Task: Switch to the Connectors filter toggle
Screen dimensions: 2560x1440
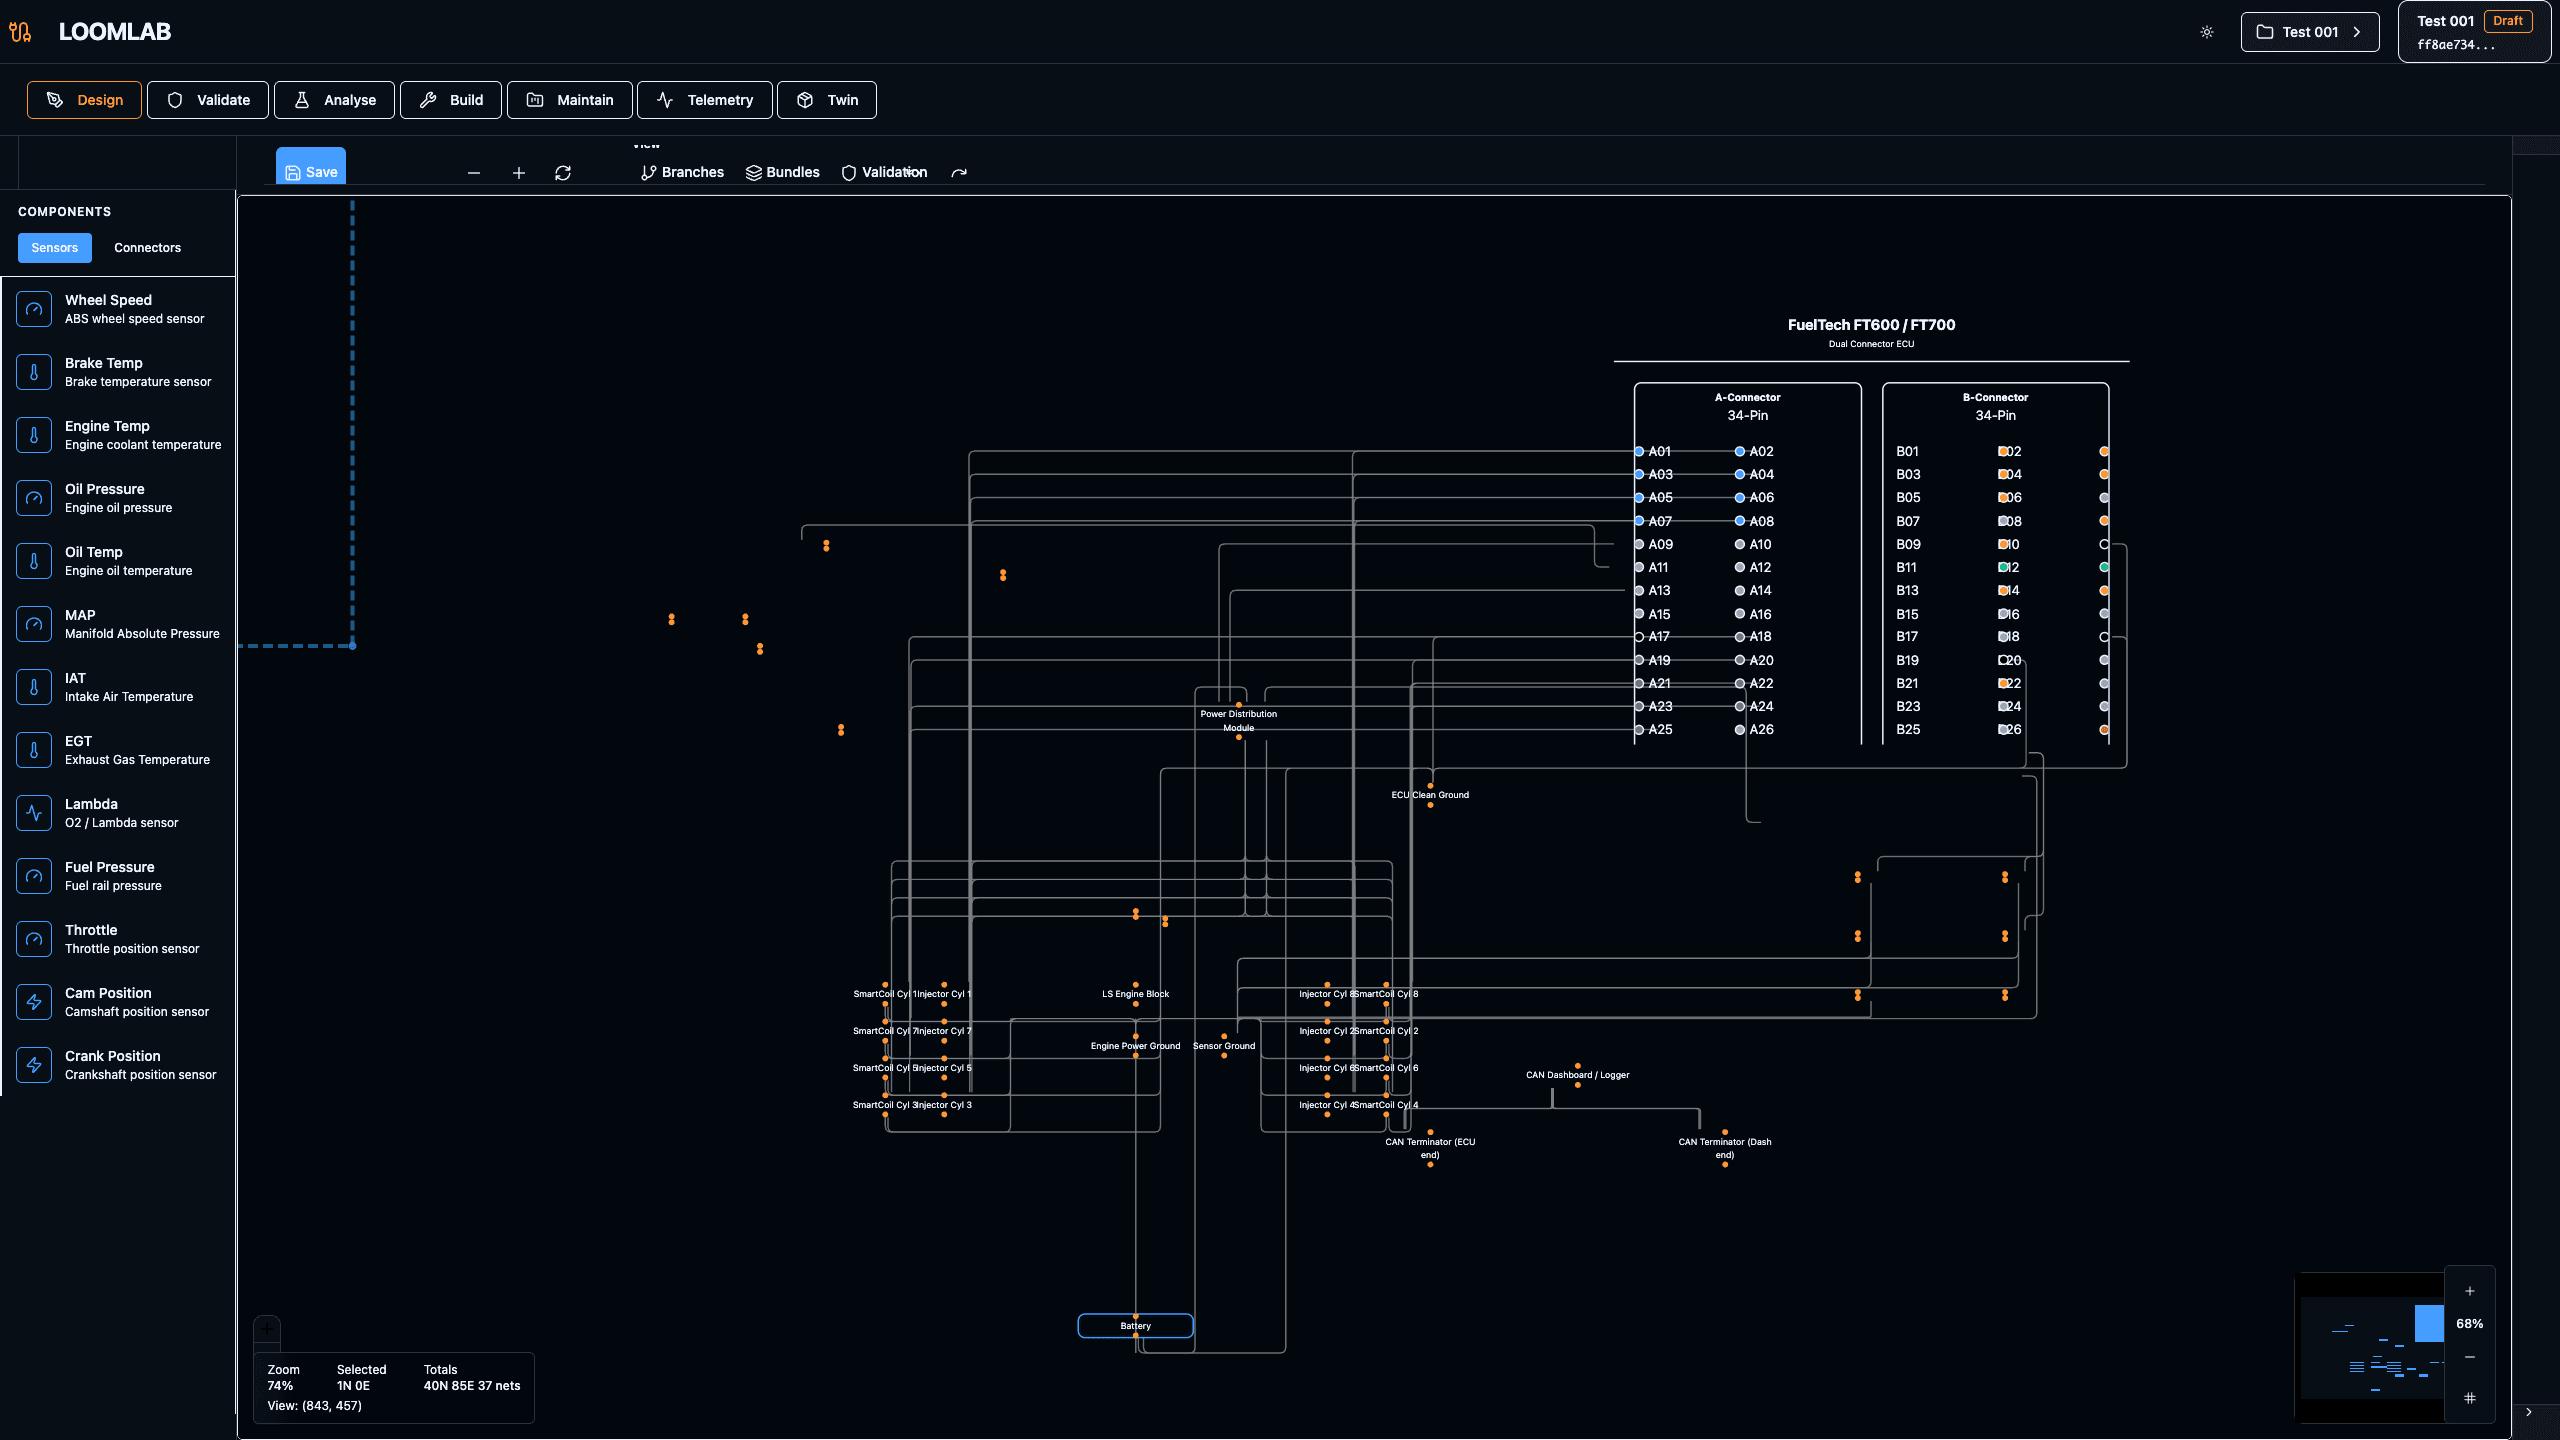Action: [146, 247]
